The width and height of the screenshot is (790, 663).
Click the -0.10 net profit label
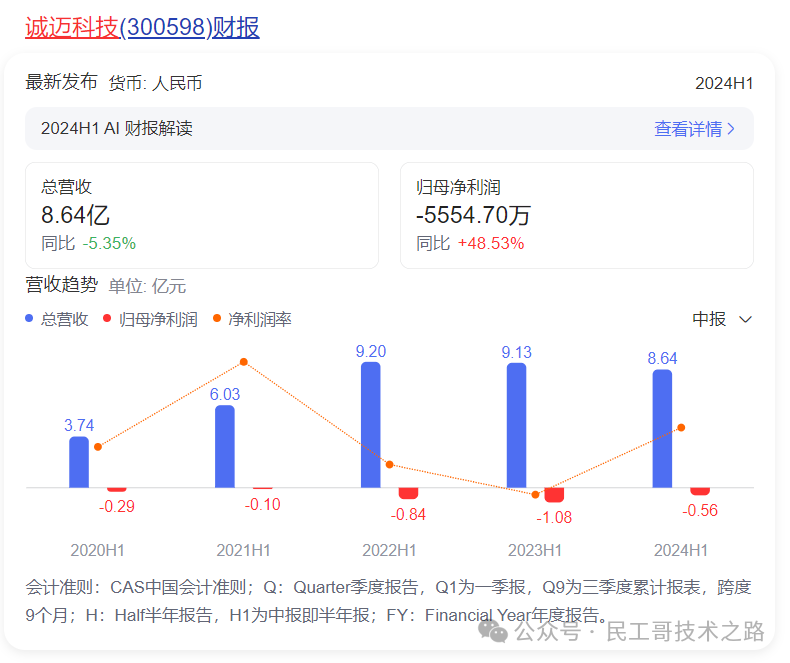click(x=262, y=504)
